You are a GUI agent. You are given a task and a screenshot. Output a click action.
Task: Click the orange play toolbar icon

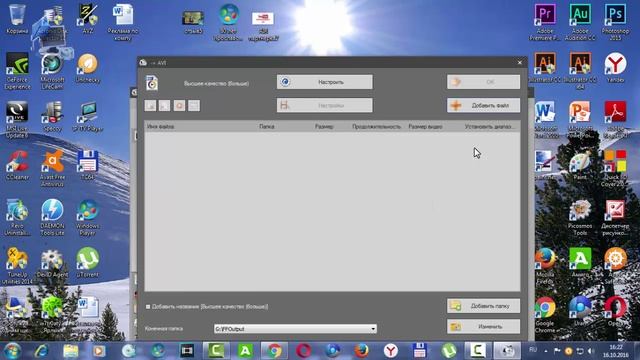click(x=179, y=106)
